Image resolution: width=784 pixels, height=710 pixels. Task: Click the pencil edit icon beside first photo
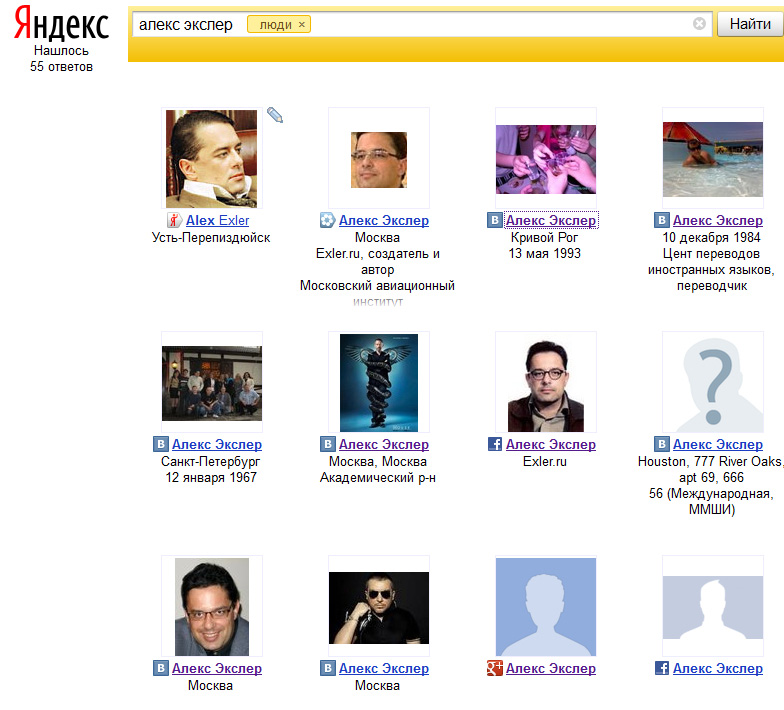[x=275, y=116]
